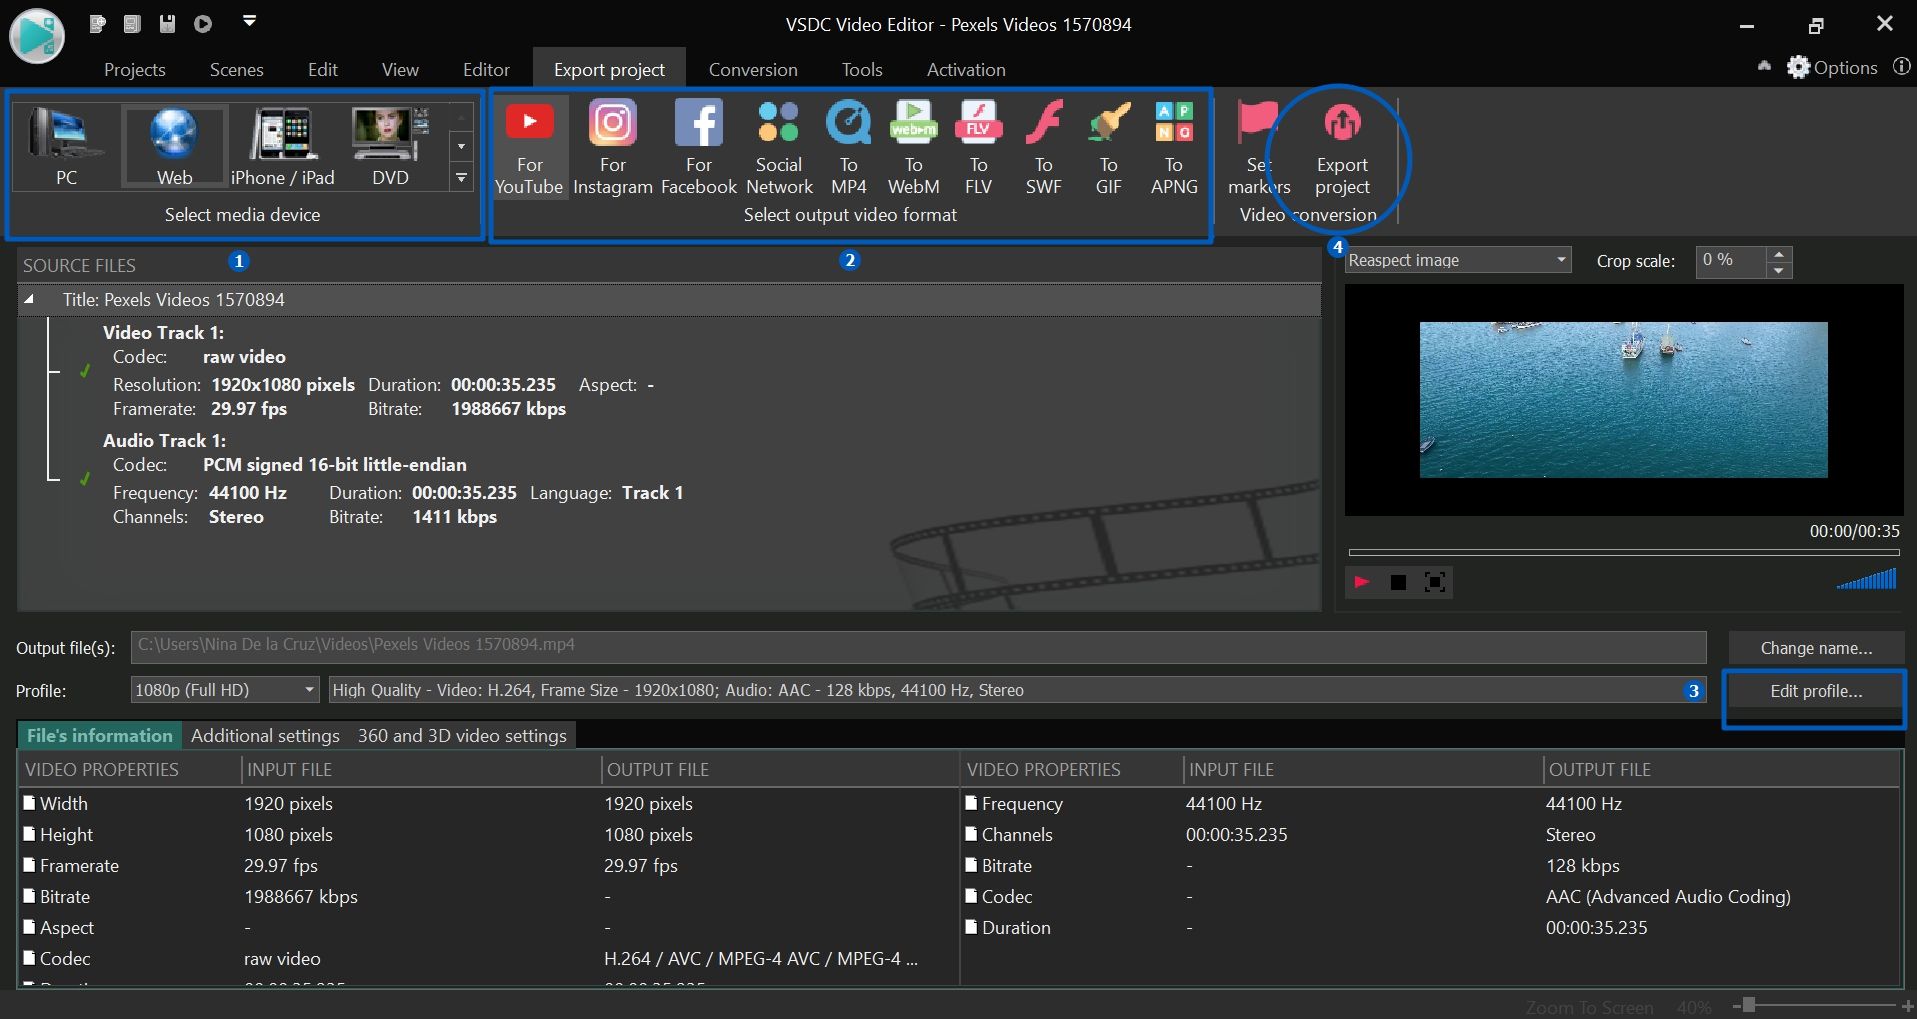Toggle fullscreen preview
The width and height of the screenshot is (1917, 1019).
coord(1435,582)
